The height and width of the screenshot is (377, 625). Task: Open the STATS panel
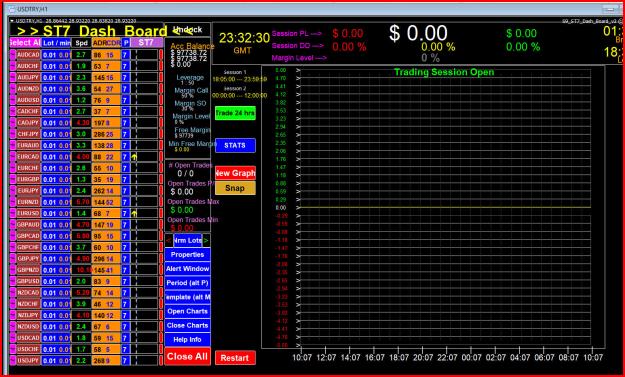point(235,145)
